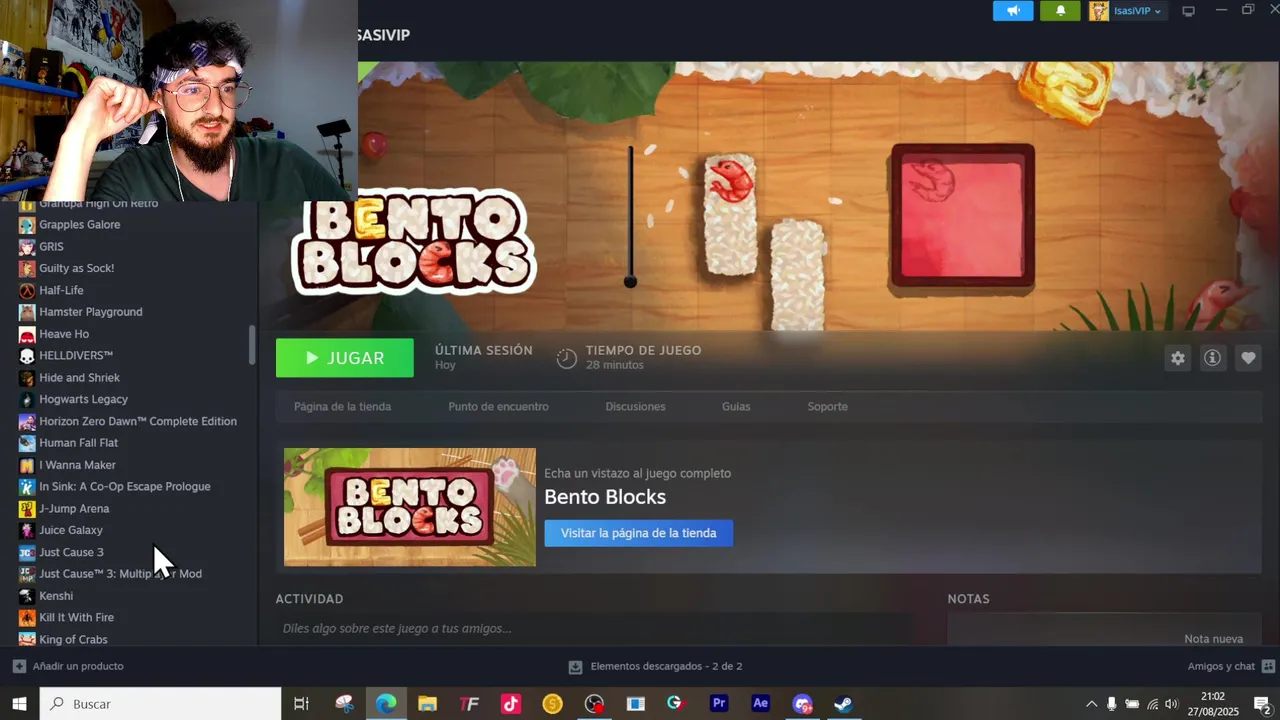The height and width of the screenshot is (720, 1280).
Task: Select King of Crabs in the library
Action: (x=73, y=639)
